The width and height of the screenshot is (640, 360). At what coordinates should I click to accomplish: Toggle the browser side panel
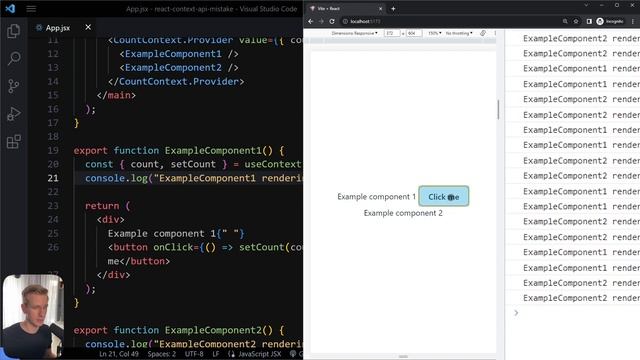tap(589, 21)
